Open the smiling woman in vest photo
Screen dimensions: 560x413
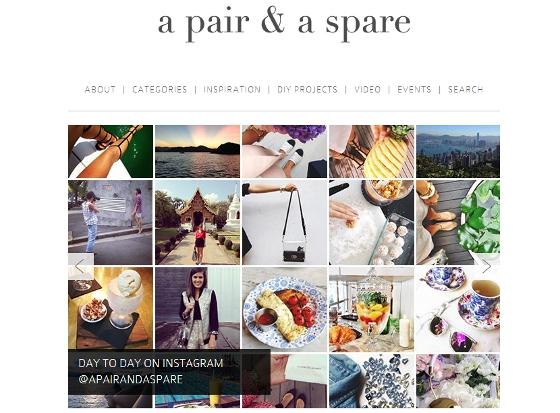coord(198,309)
